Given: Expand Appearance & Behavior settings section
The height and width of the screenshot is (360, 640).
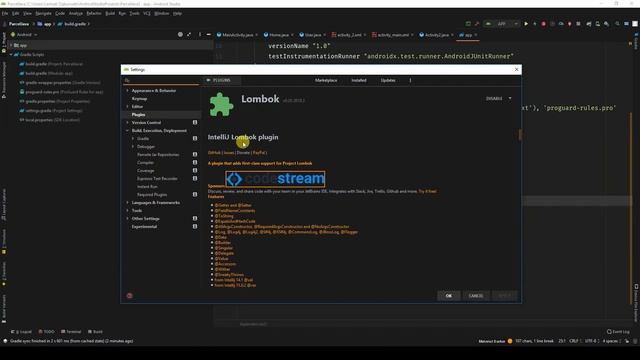Looking at the screenshot, I should pos(127,91).
